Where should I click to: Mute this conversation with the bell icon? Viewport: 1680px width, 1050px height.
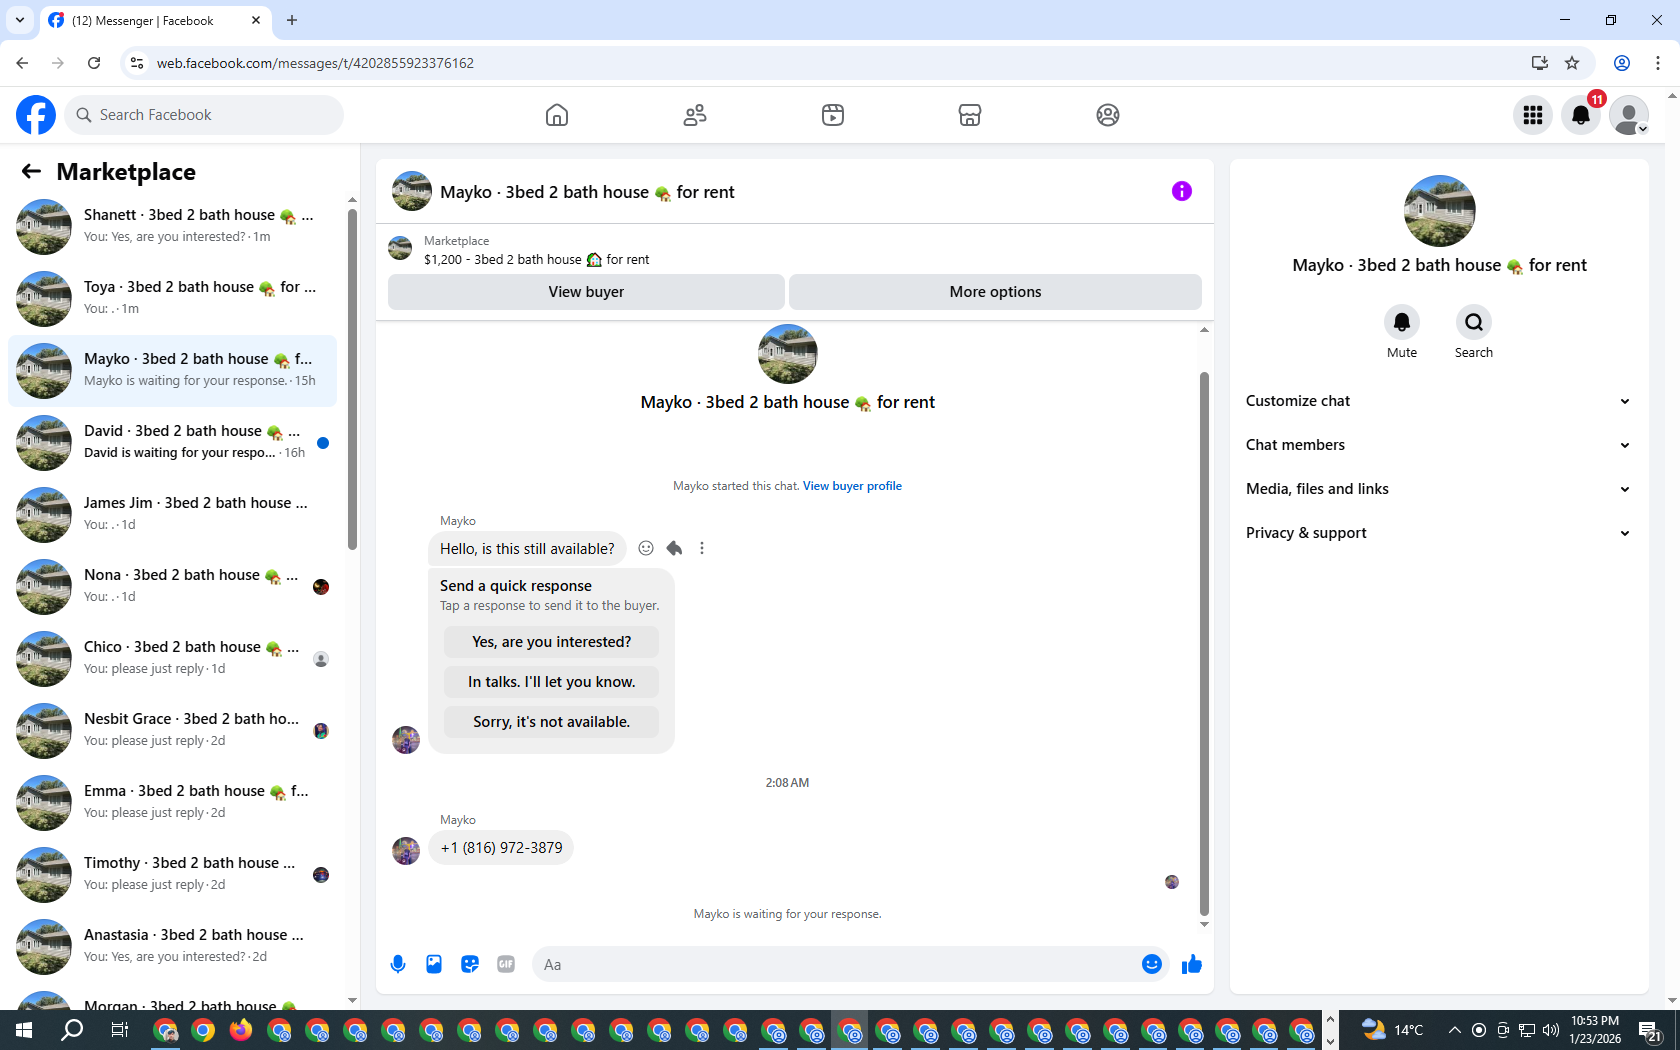pos(1402,322)
